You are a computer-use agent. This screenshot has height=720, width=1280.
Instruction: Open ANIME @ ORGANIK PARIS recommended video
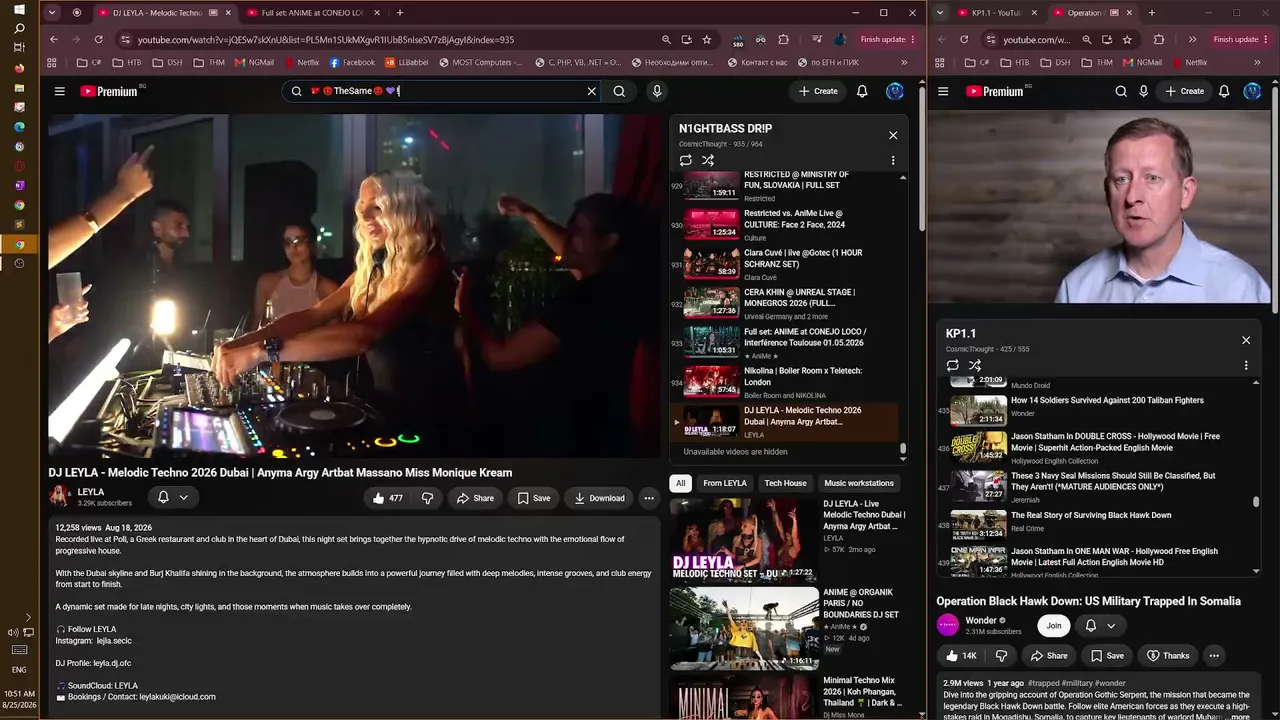pyautogui.click(x=790, y=628)
